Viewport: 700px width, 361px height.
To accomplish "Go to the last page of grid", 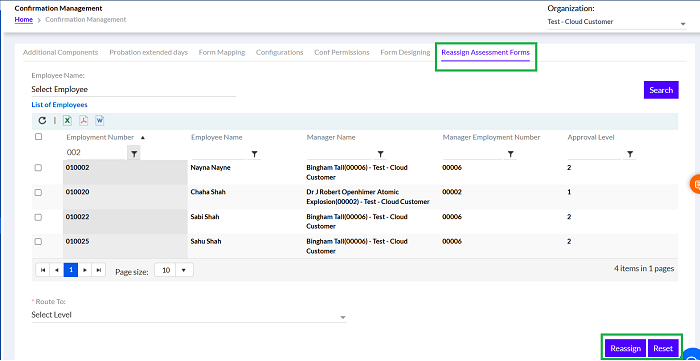I will tap(99, 270).
